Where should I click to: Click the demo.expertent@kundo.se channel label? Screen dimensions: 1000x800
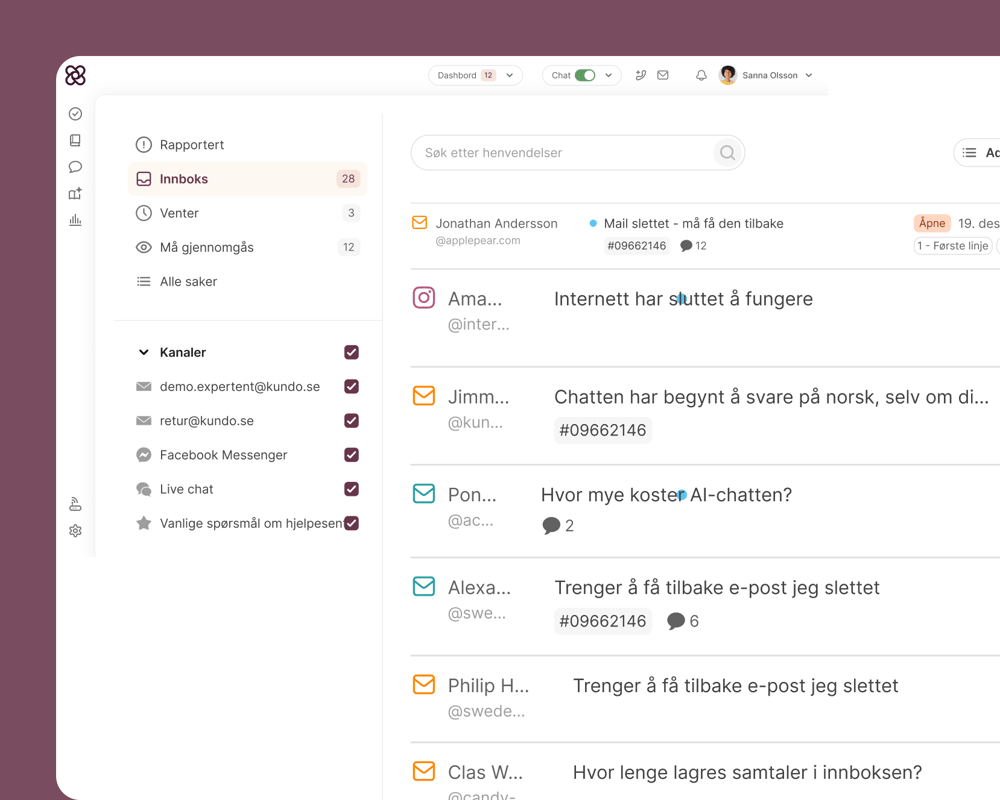(240, 387)
